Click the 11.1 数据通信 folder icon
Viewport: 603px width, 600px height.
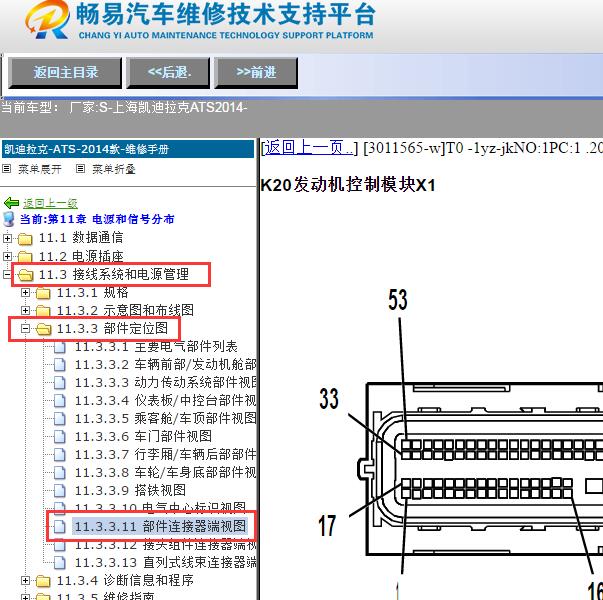point(25,239)
